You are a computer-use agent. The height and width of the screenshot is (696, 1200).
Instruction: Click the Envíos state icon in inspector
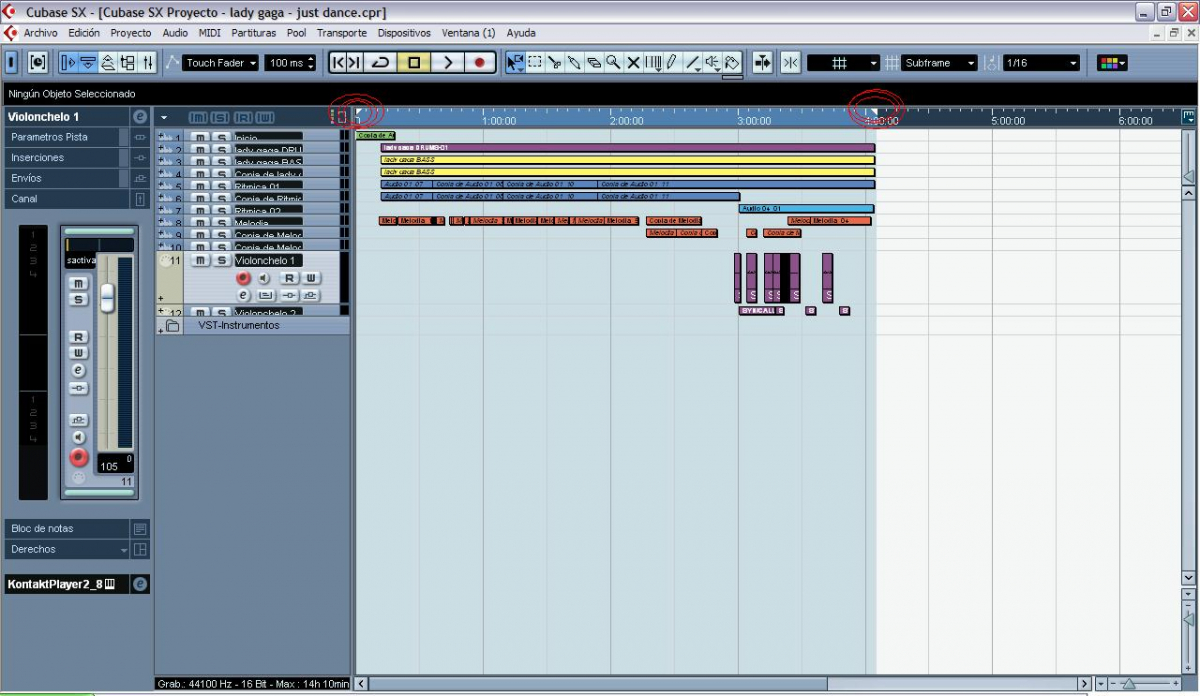click(140, 178)
